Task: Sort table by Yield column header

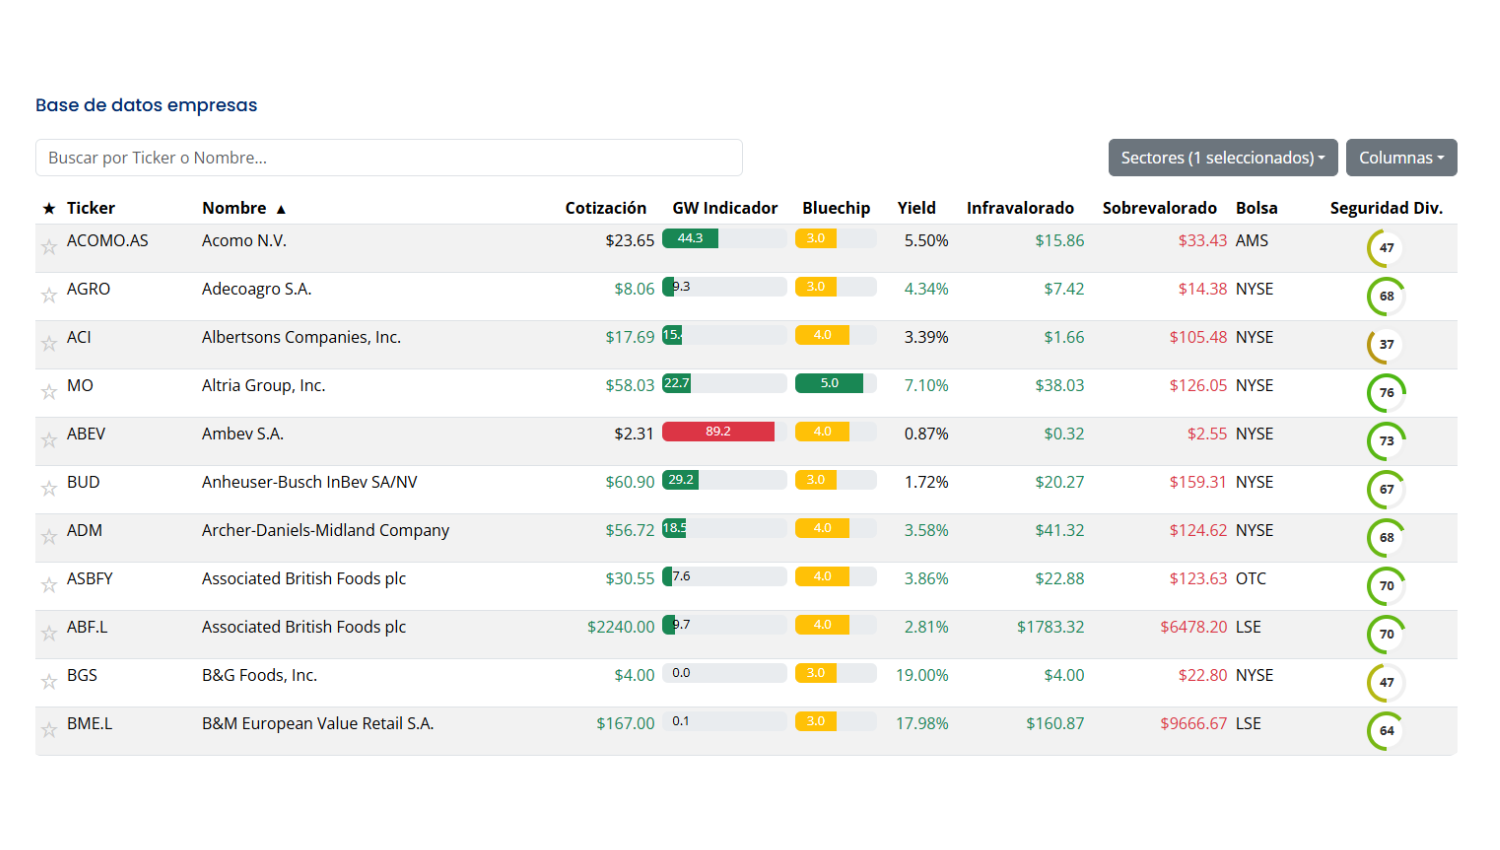Action: click(916, 208)
